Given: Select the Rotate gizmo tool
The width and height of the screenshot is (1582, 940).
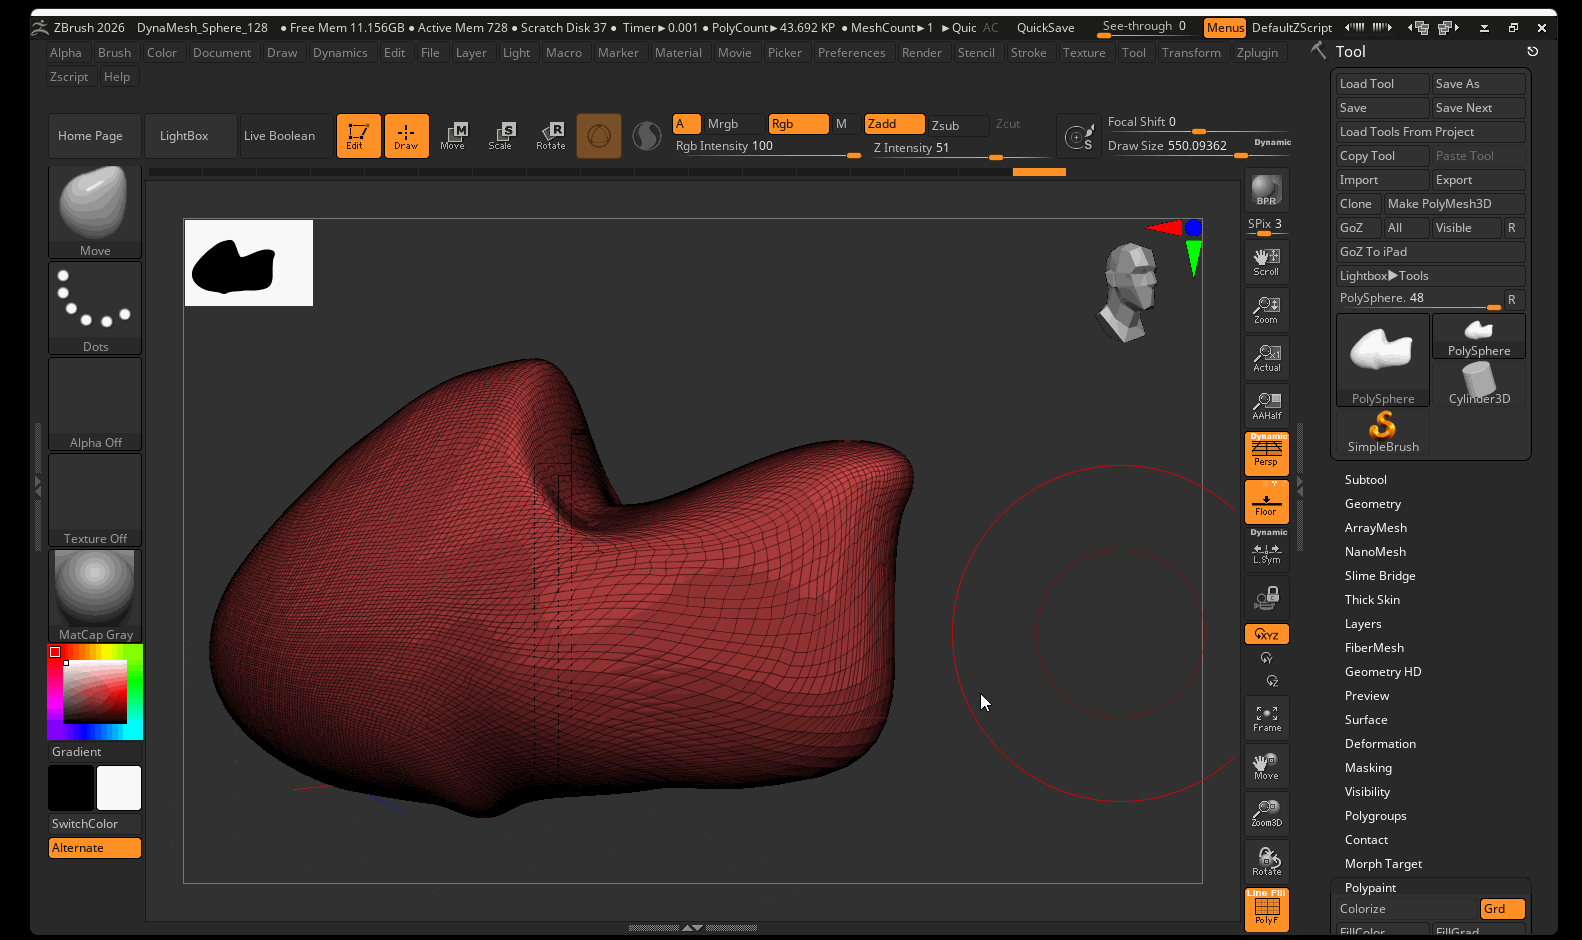Looking at the screenshot, I should coord(550,135).
